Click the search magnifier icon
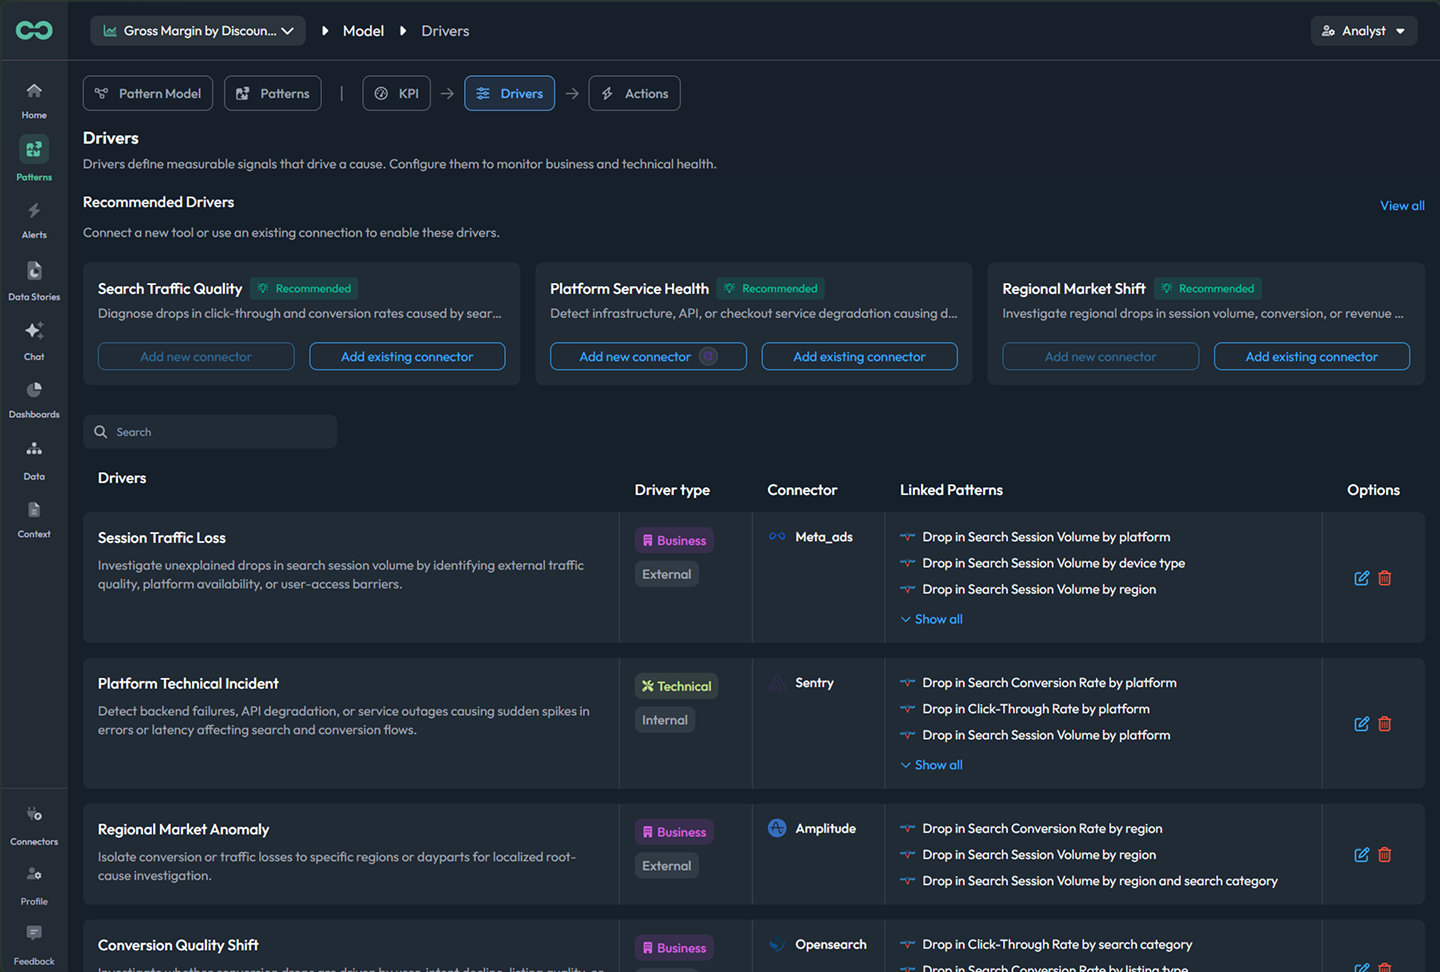This screenshot has width=1440, height=972. [x=101, y=432]
